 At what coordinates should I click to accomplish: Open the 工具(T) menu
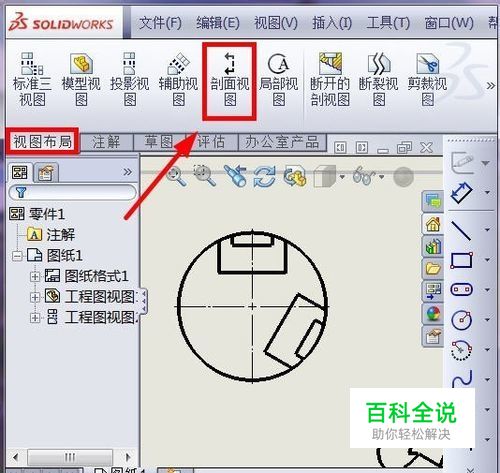tap(388, 23)
